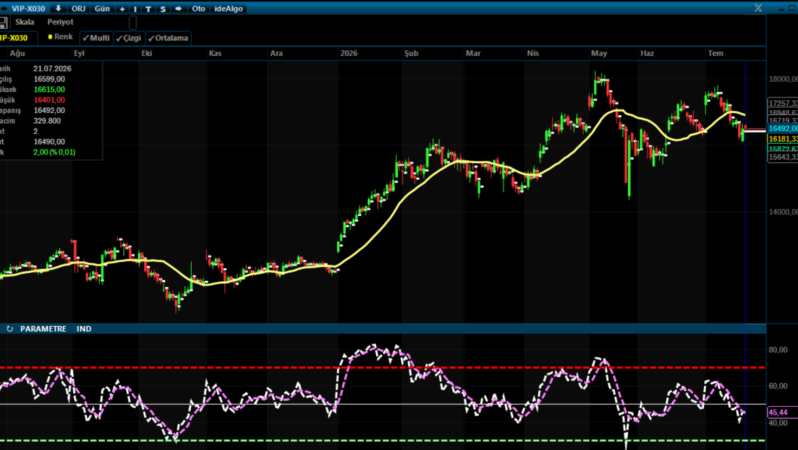Click the ideAlgo button
This screenshot has width=798, height=450.
[x=229, y=9]
